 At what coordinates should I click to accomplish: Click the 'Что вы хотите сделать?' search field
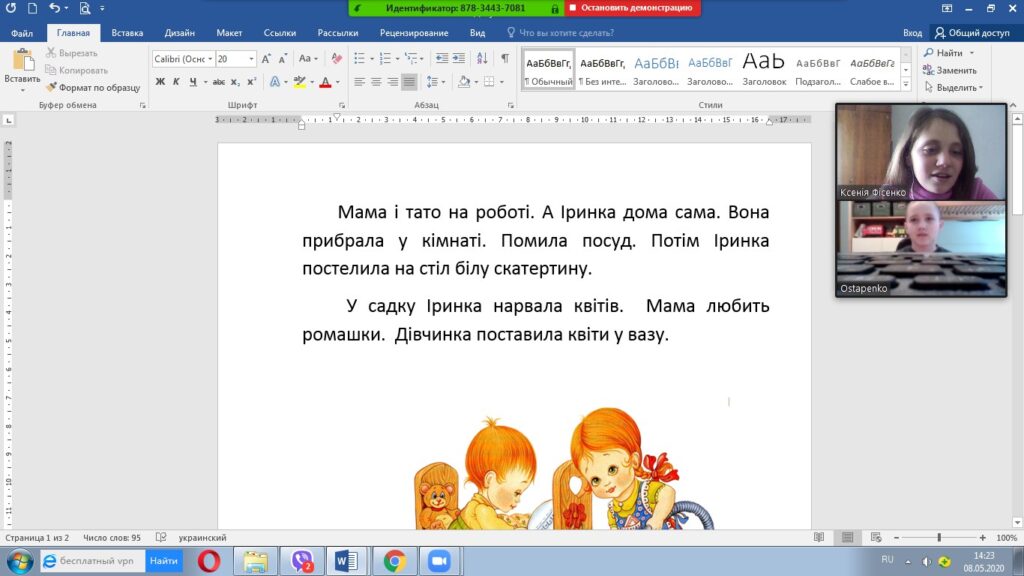tap(566, 33)
